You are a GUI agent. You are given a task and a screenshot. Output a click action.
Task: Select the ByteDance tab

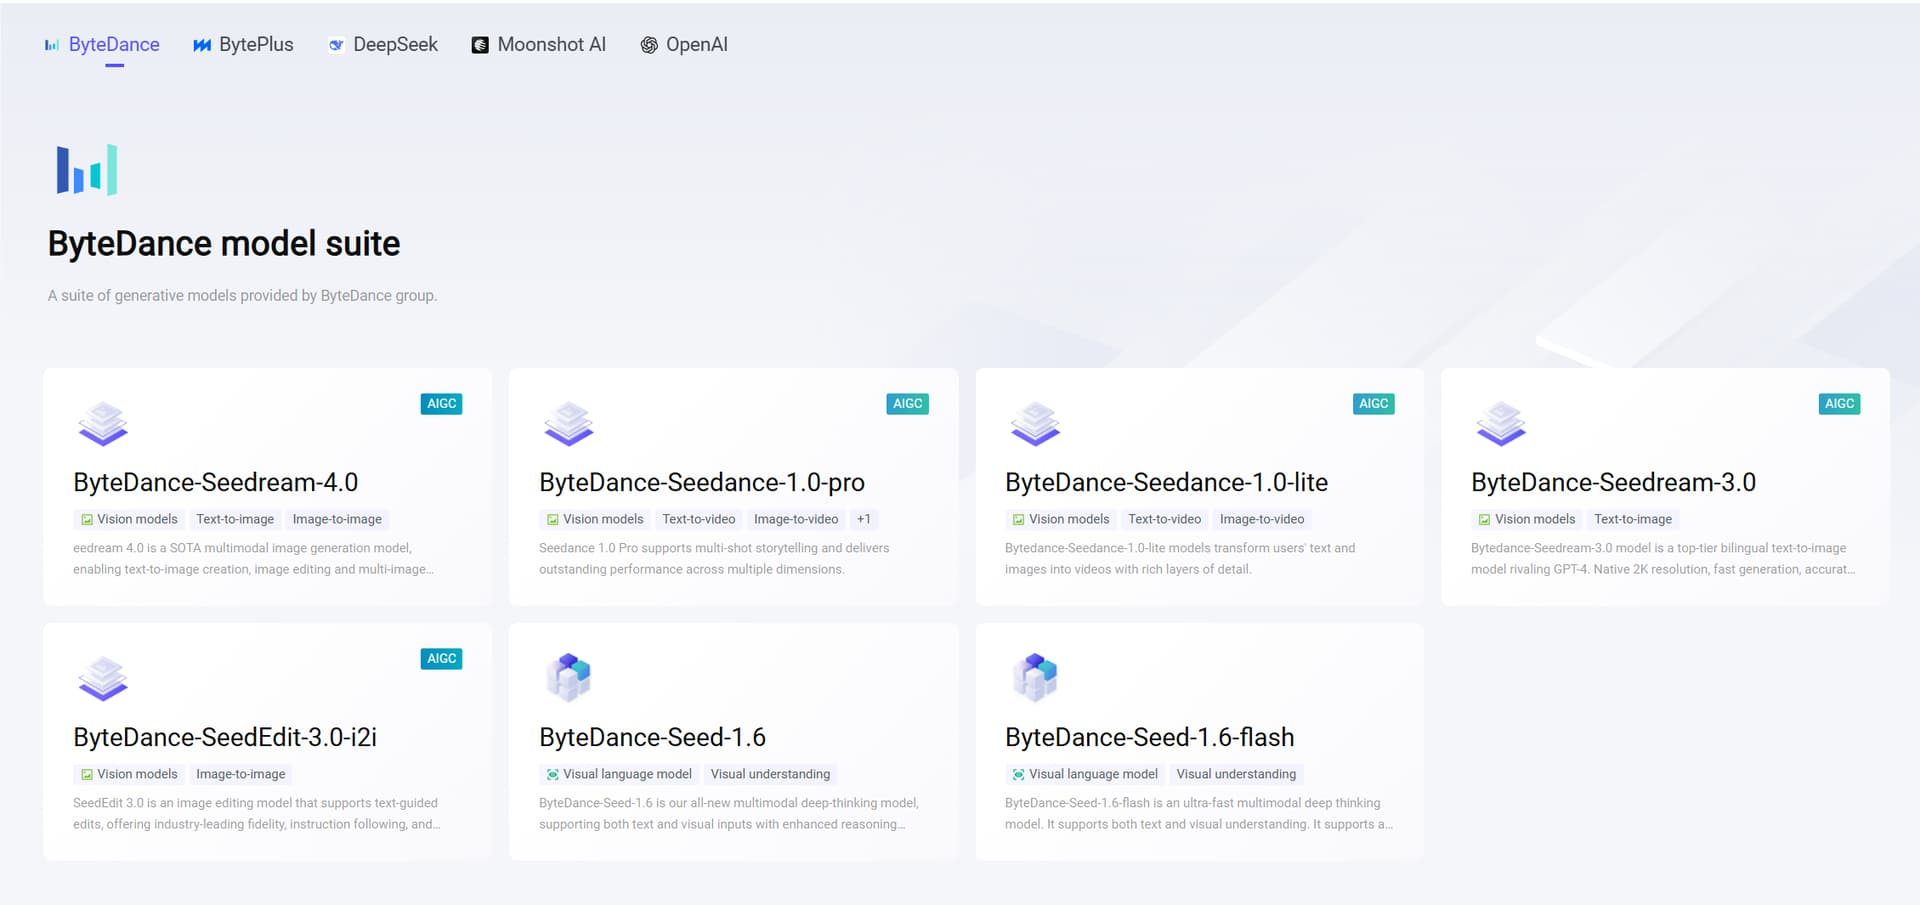tap(102, 45)
